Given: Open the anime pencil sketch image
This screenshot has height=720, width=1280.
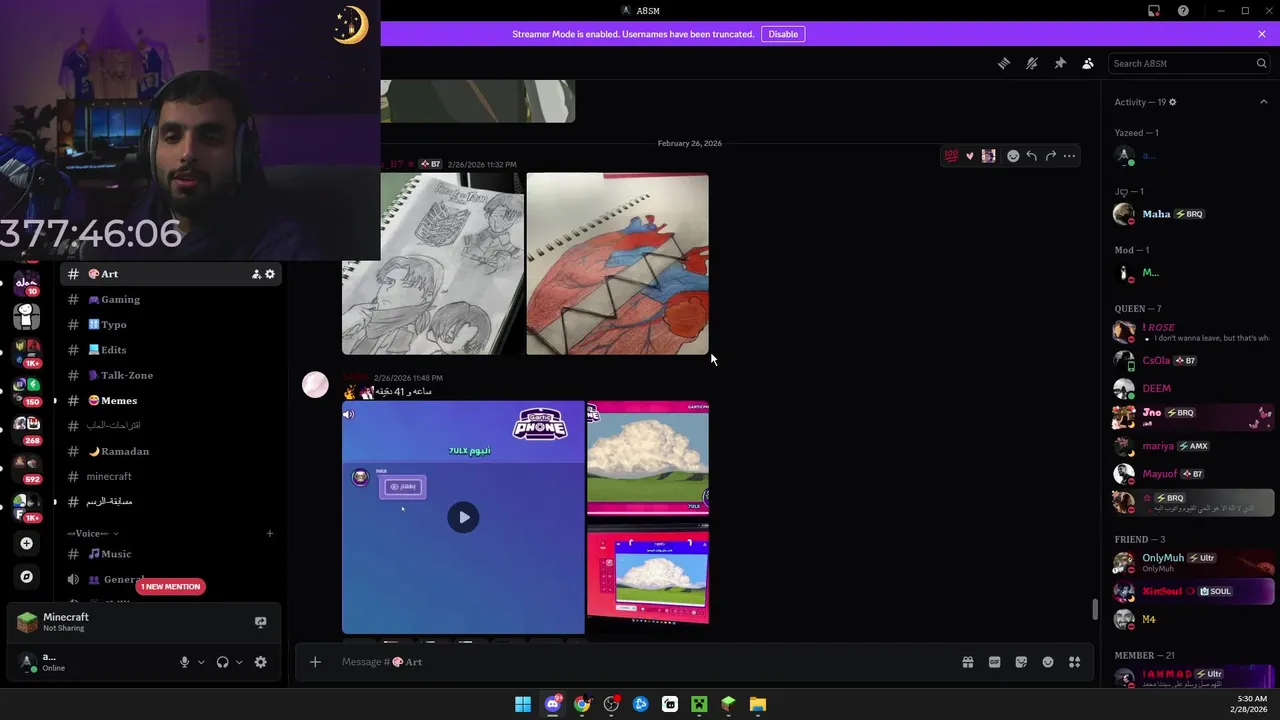Looking at the screenshot, I should click(x=432, y=264).
